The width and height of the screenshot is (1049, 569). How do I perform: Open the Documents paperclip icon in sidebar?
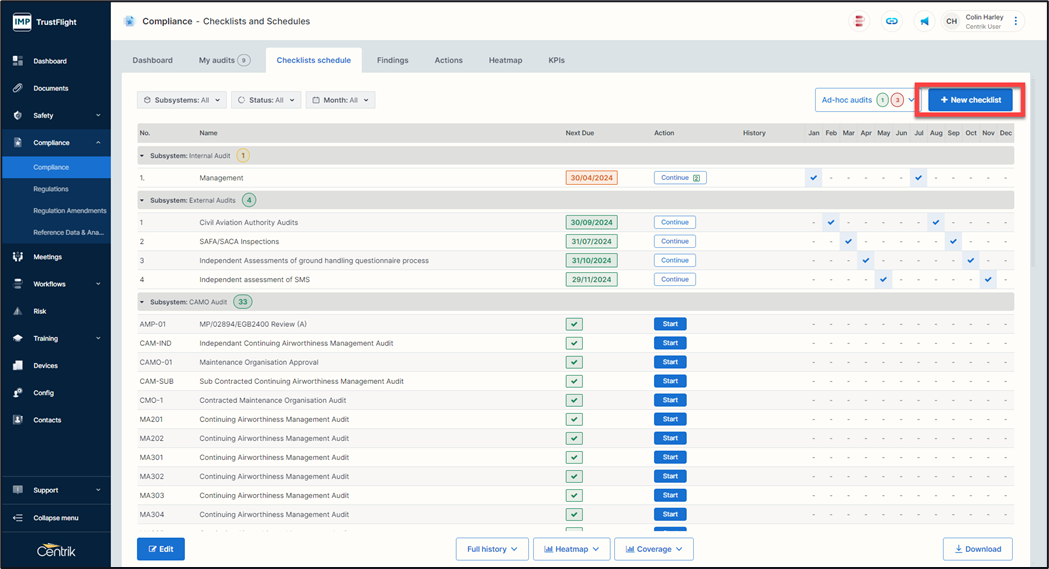(x=18, y=88)
